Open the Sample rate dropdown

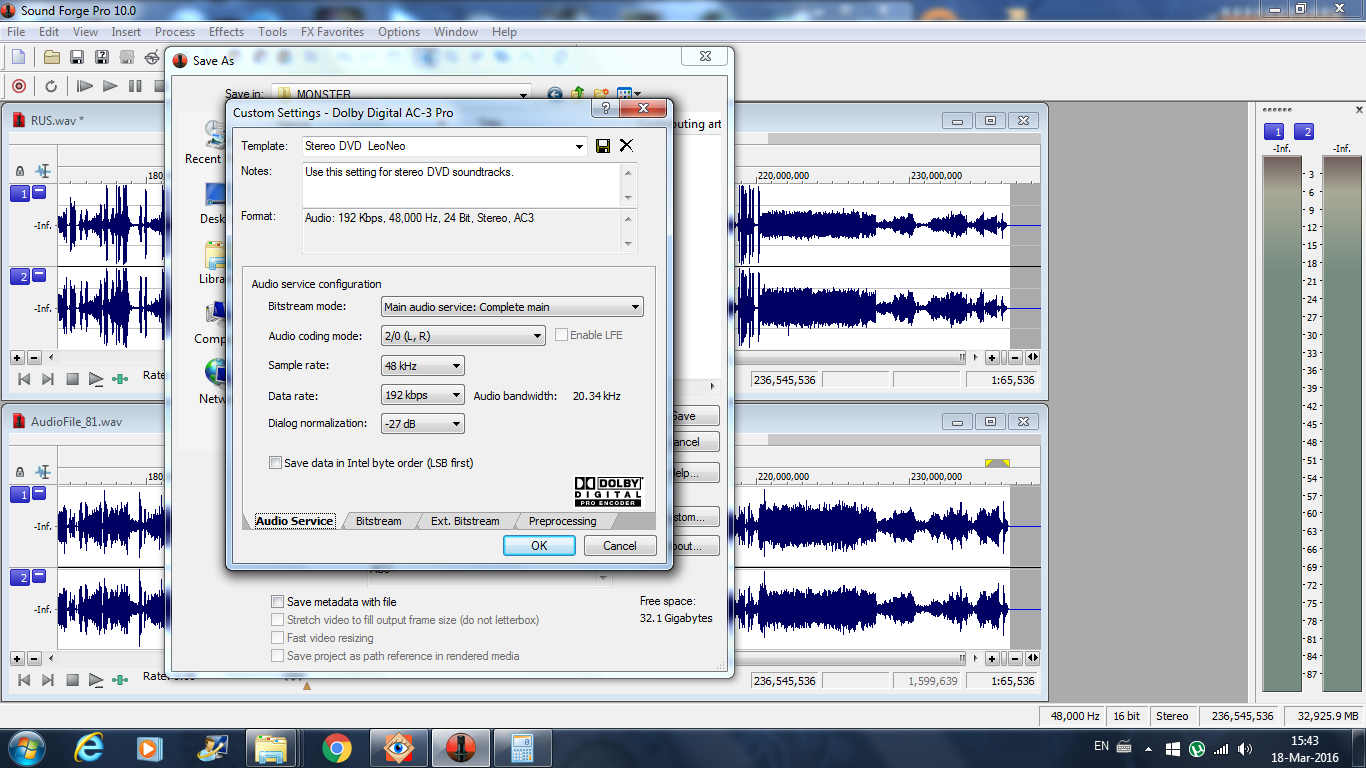(456, 366)
